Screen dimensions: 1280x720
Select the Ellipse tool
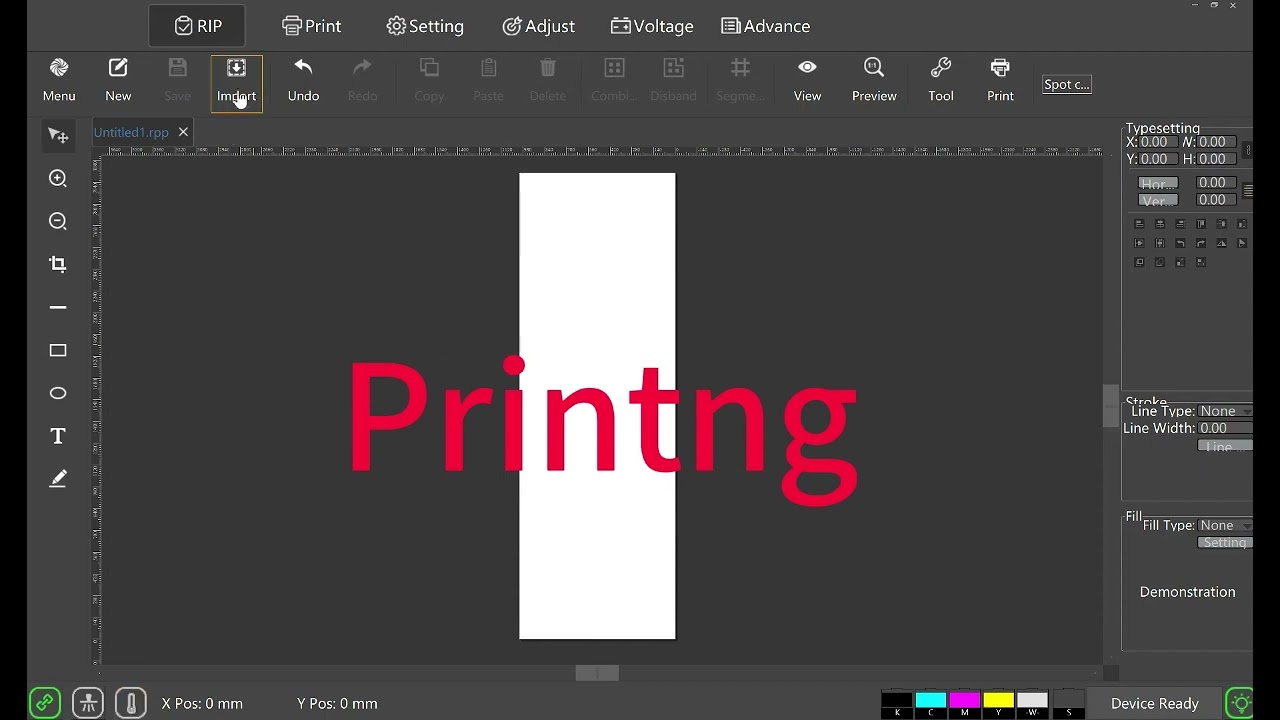pos(58,394)
